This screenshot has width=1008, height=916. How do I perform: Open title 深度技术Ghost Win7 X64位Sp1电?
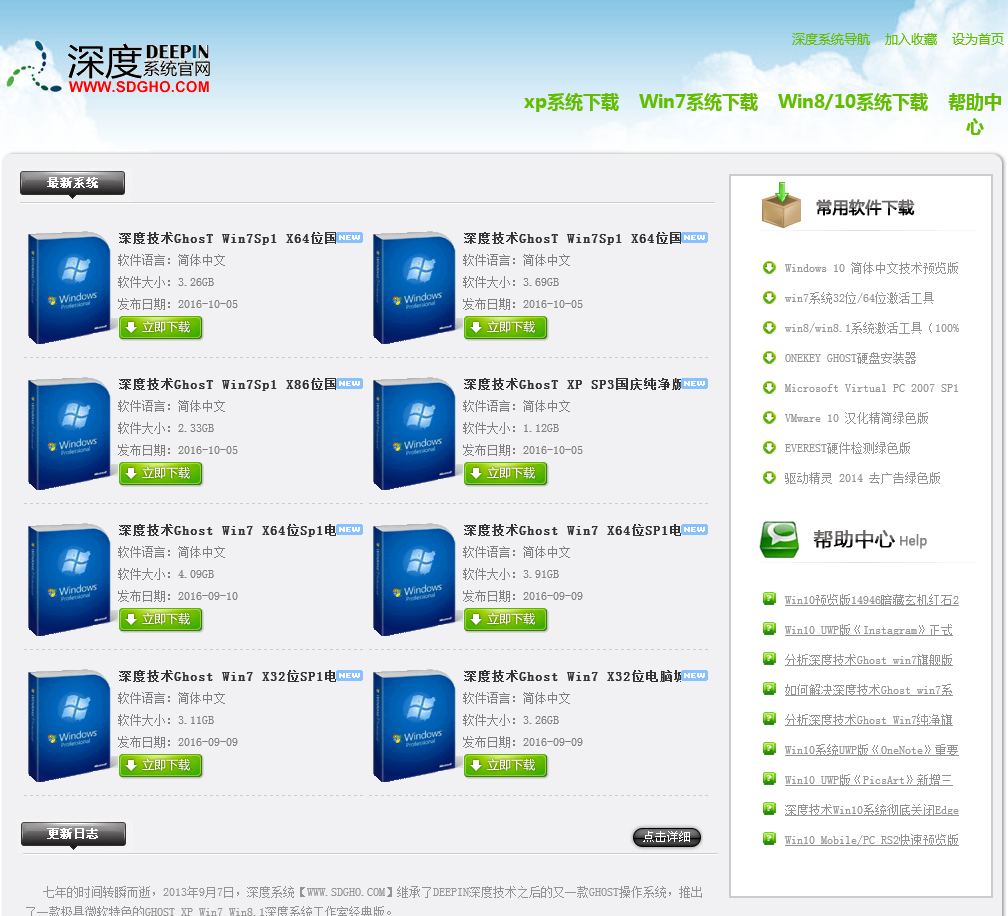(227, 530)
